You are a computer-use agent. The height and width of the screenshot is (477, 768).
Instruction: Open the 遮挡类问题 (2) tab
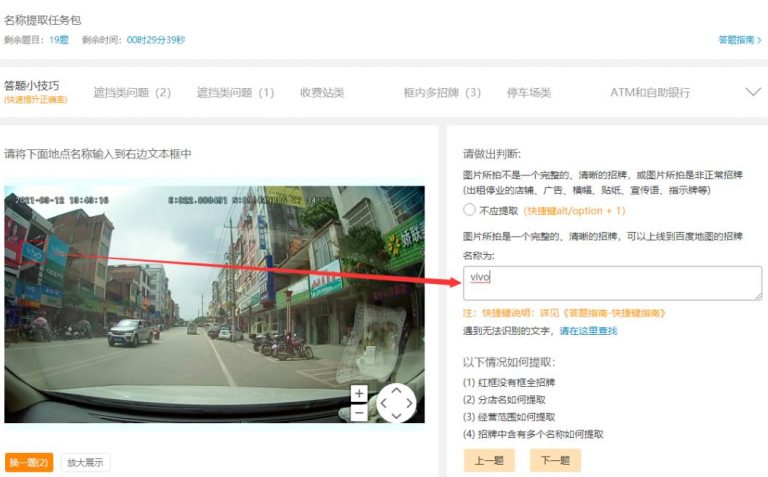tap(132, 92)
